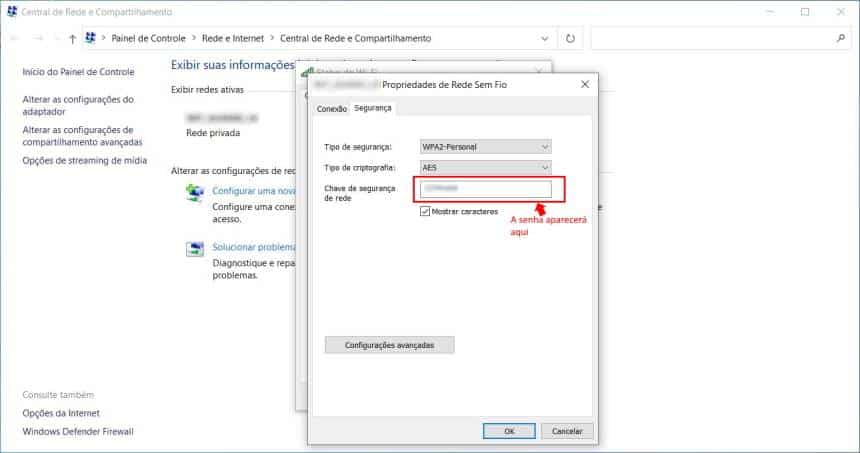
Task: Switch to the Conexão tab
Action: click(x=331, y=108)
